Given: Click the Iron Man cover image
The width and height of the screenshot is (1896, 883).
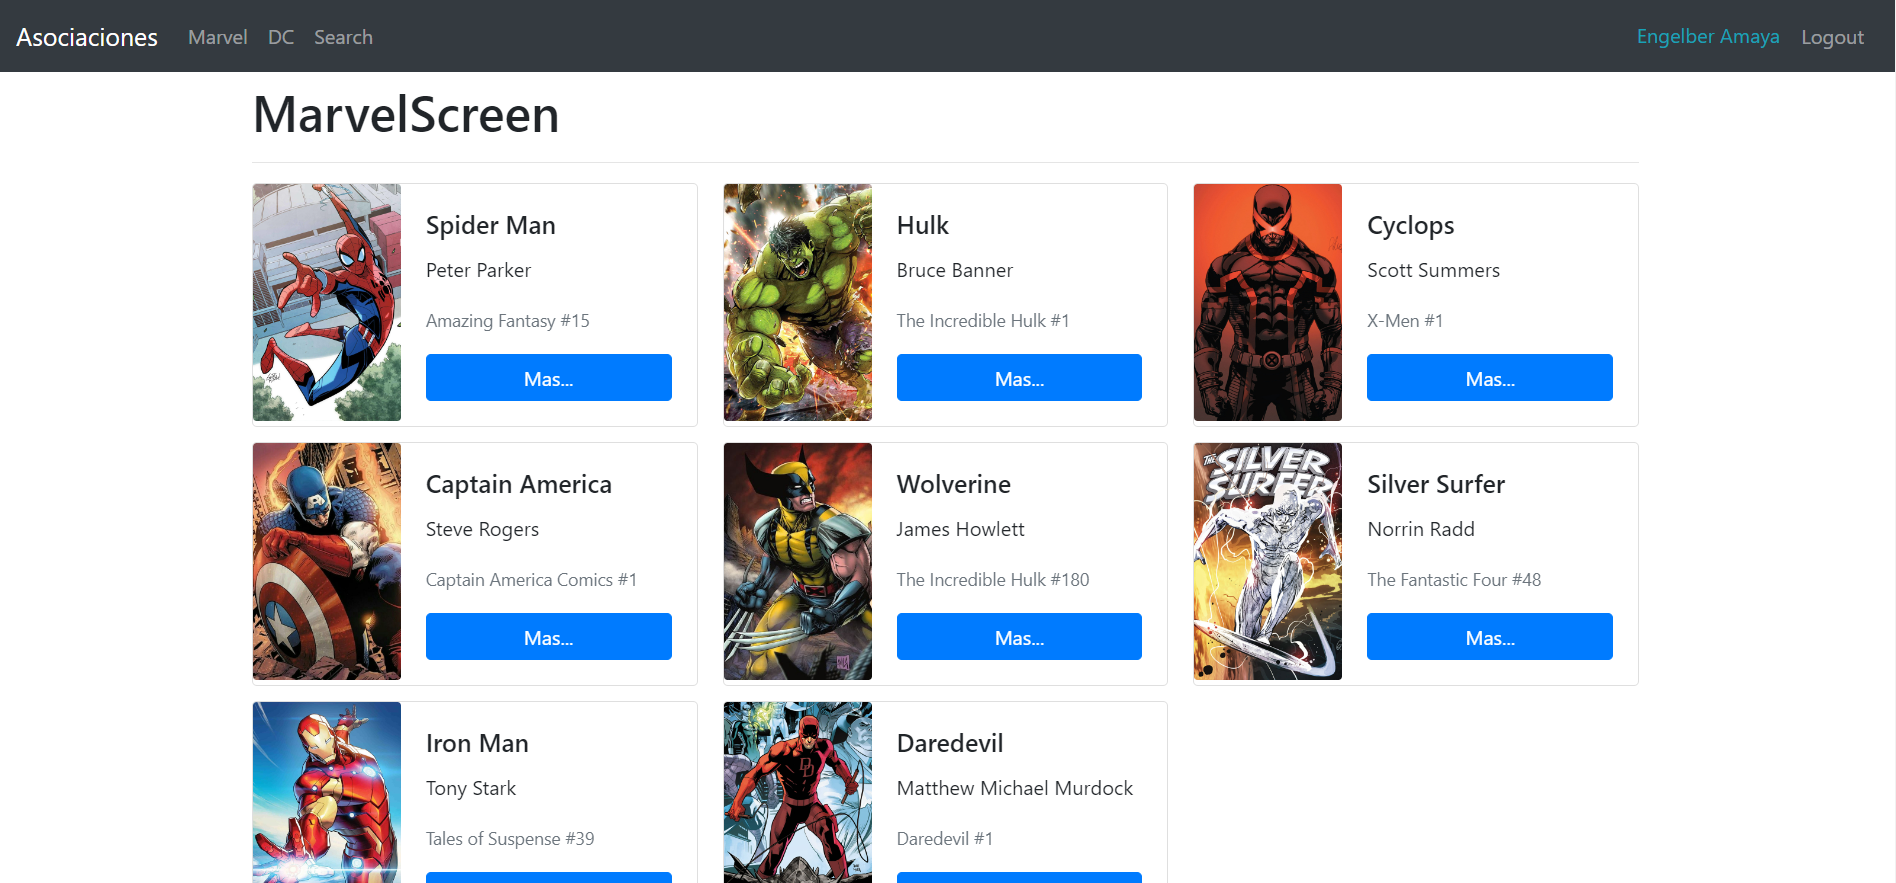Looking at the screenshot, I should [327, 792].
